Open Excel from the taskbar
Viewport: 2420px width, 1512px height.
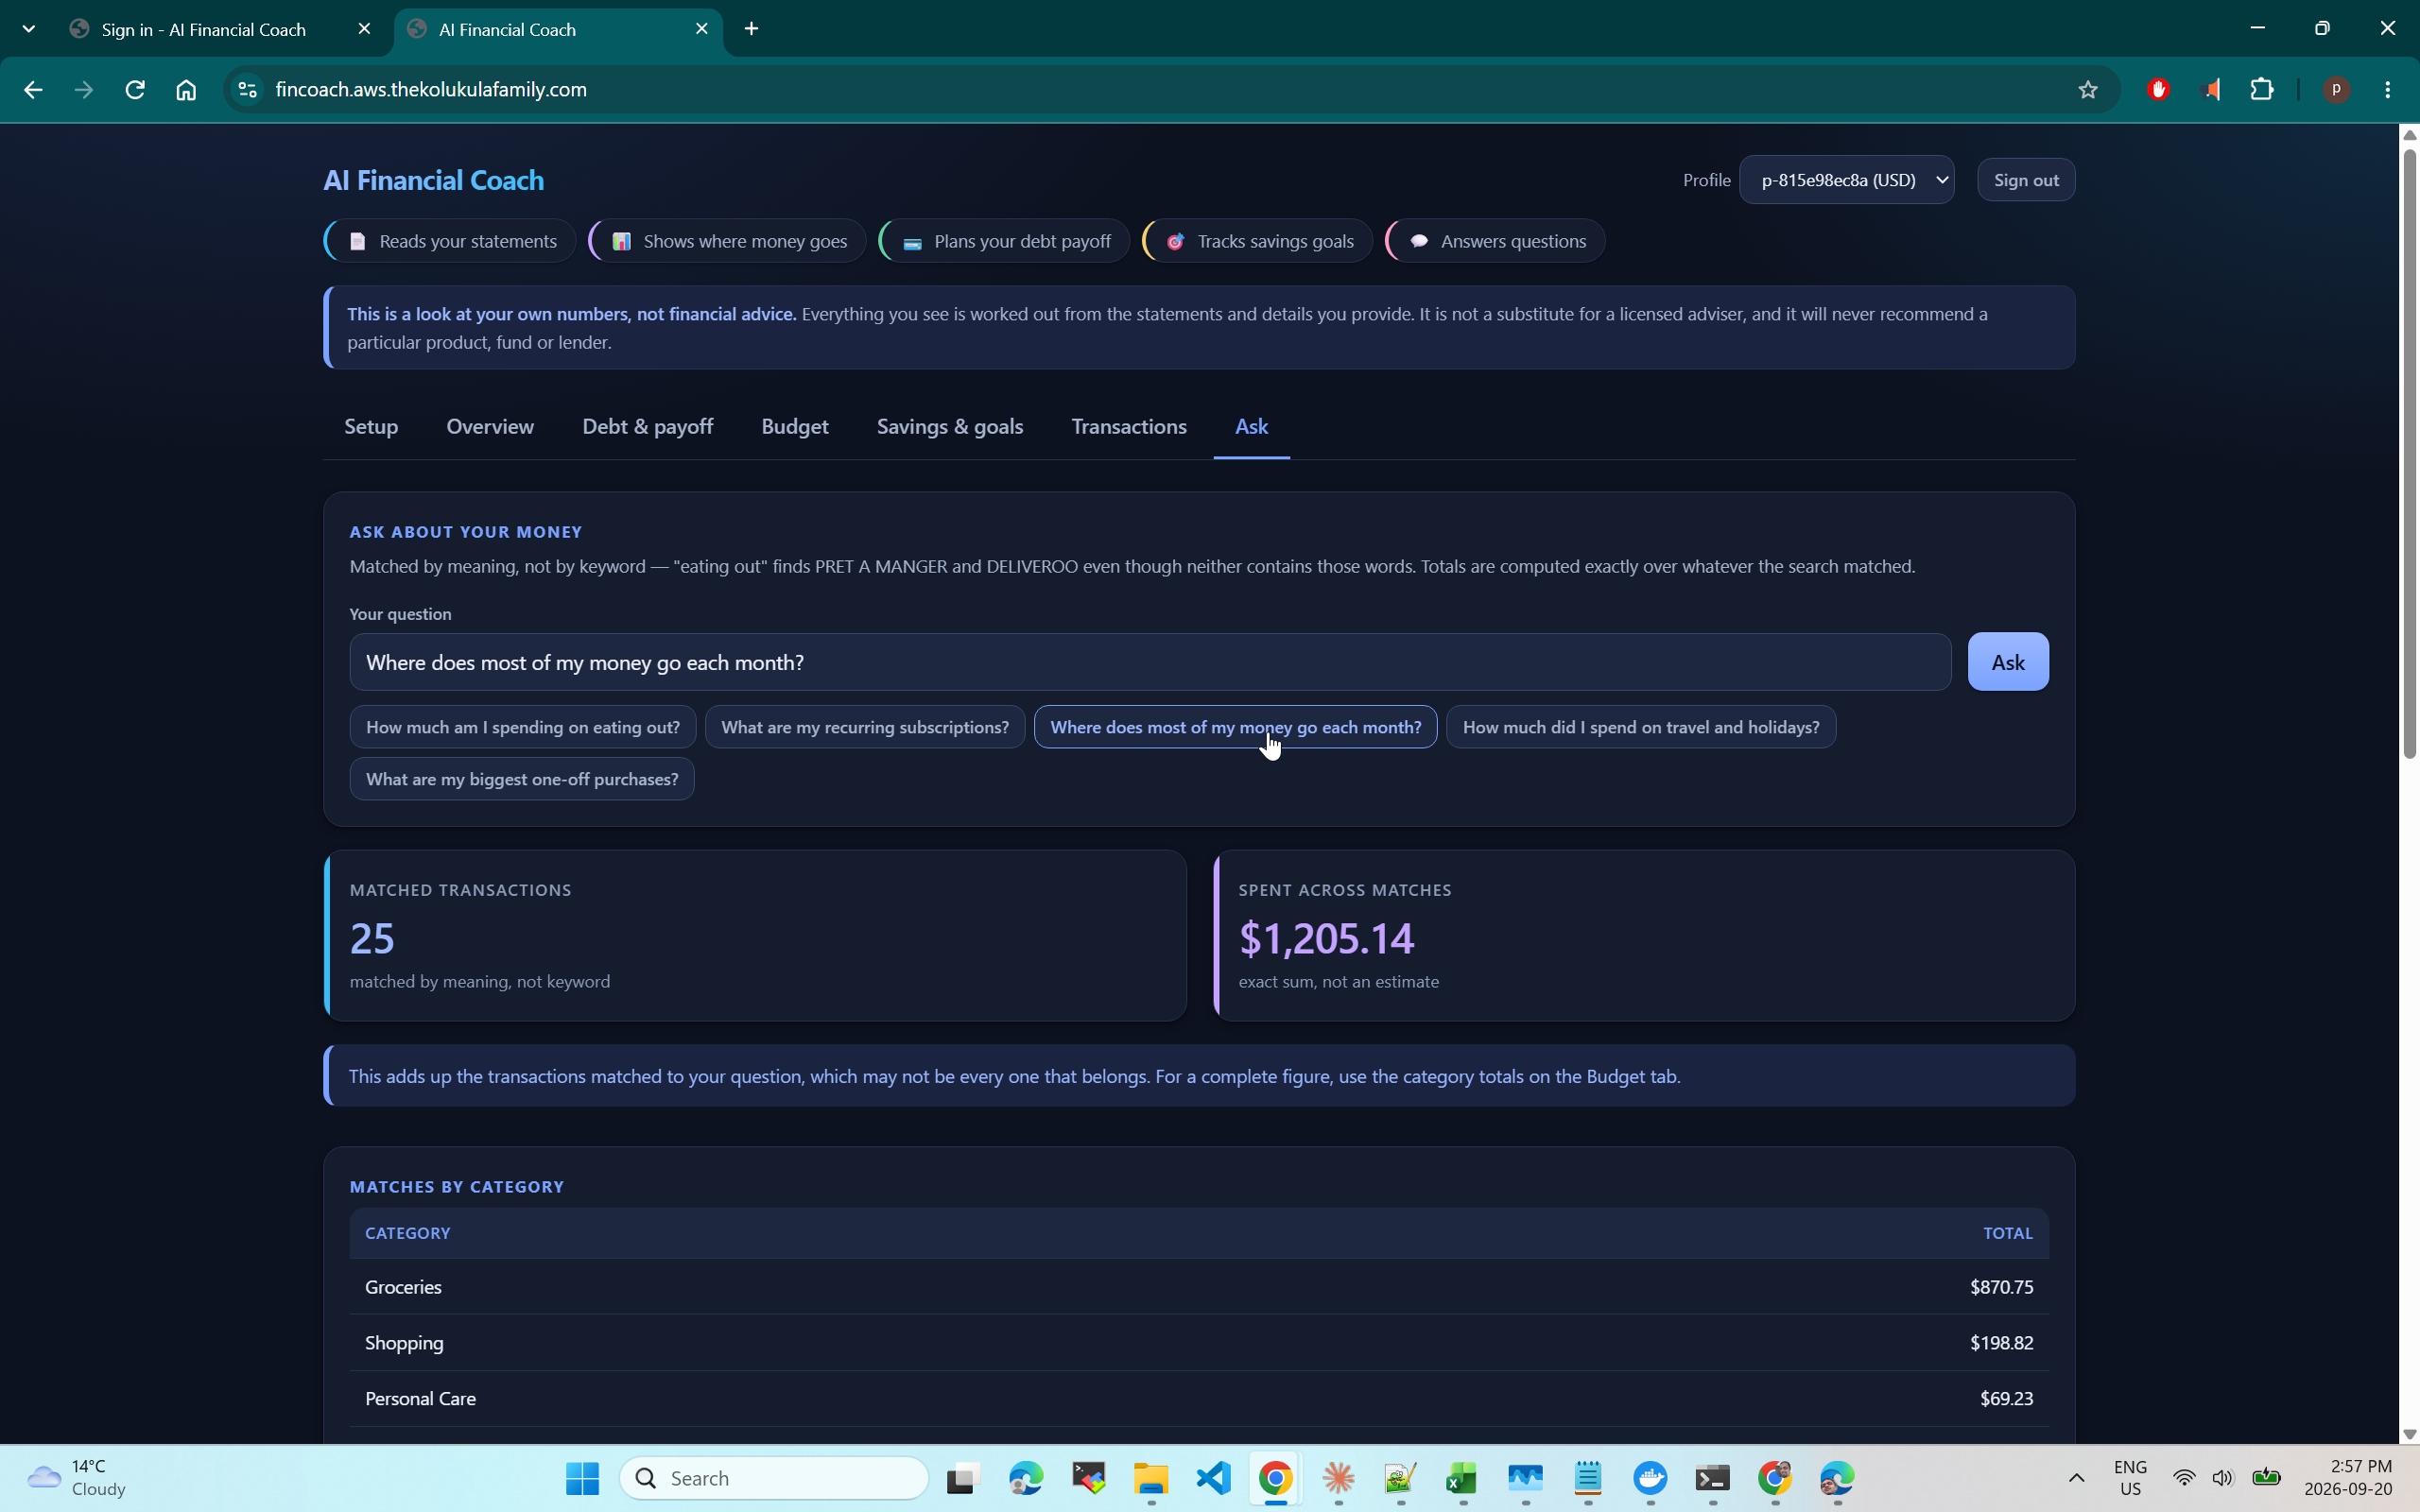tap(1462, 1477)
